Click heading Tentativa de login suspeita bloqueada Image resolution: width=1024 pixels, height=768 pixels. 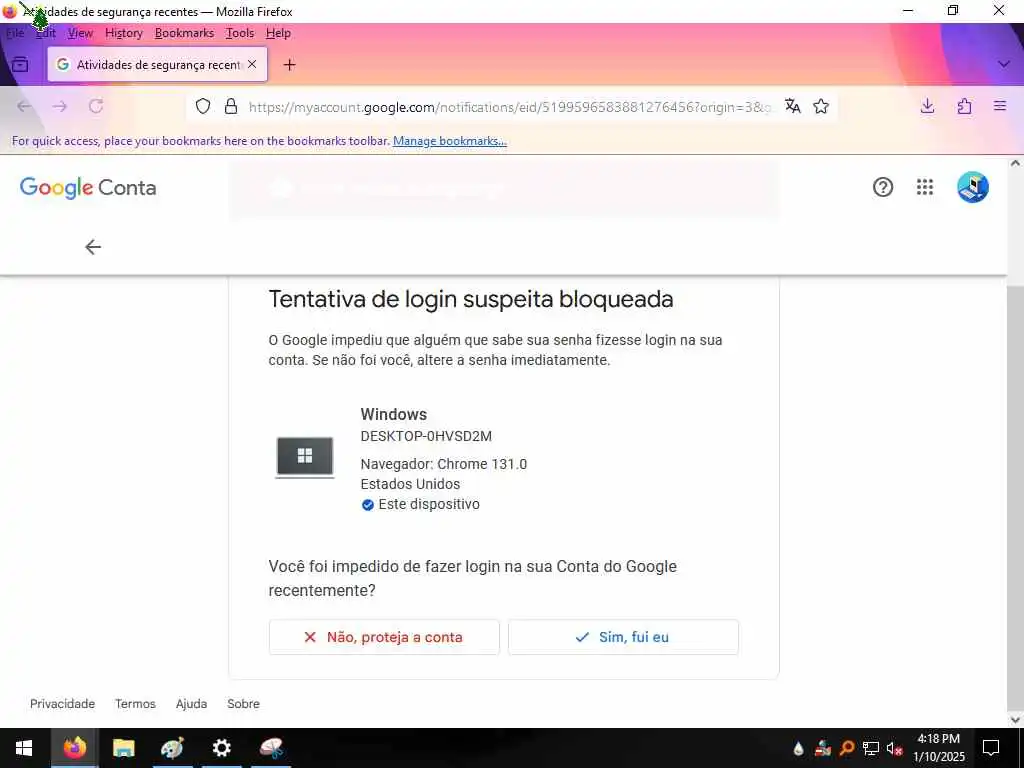tap(471, 299)
